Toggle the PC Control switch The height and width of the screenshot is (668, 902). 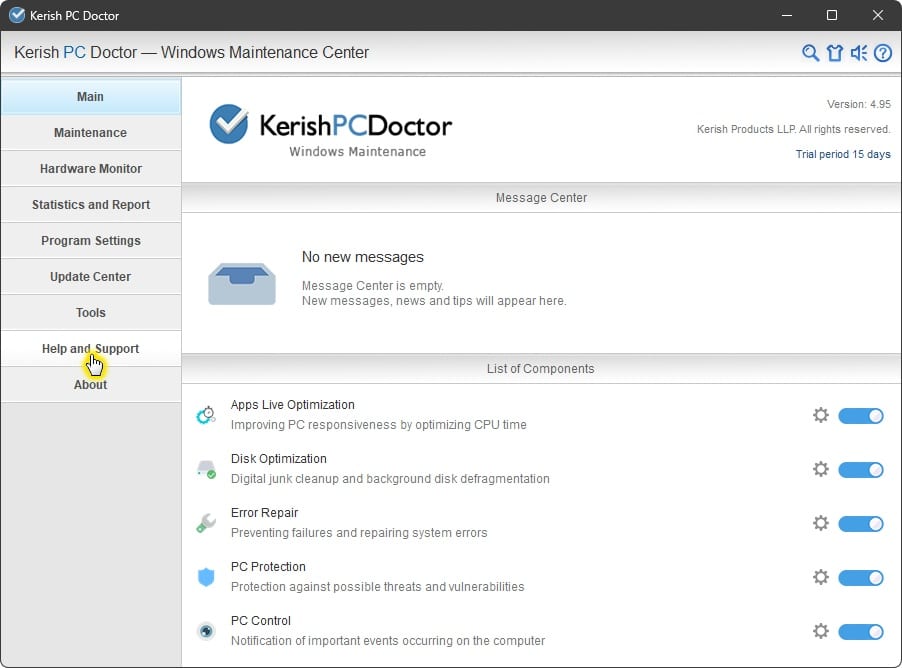(x=861, y=632)
